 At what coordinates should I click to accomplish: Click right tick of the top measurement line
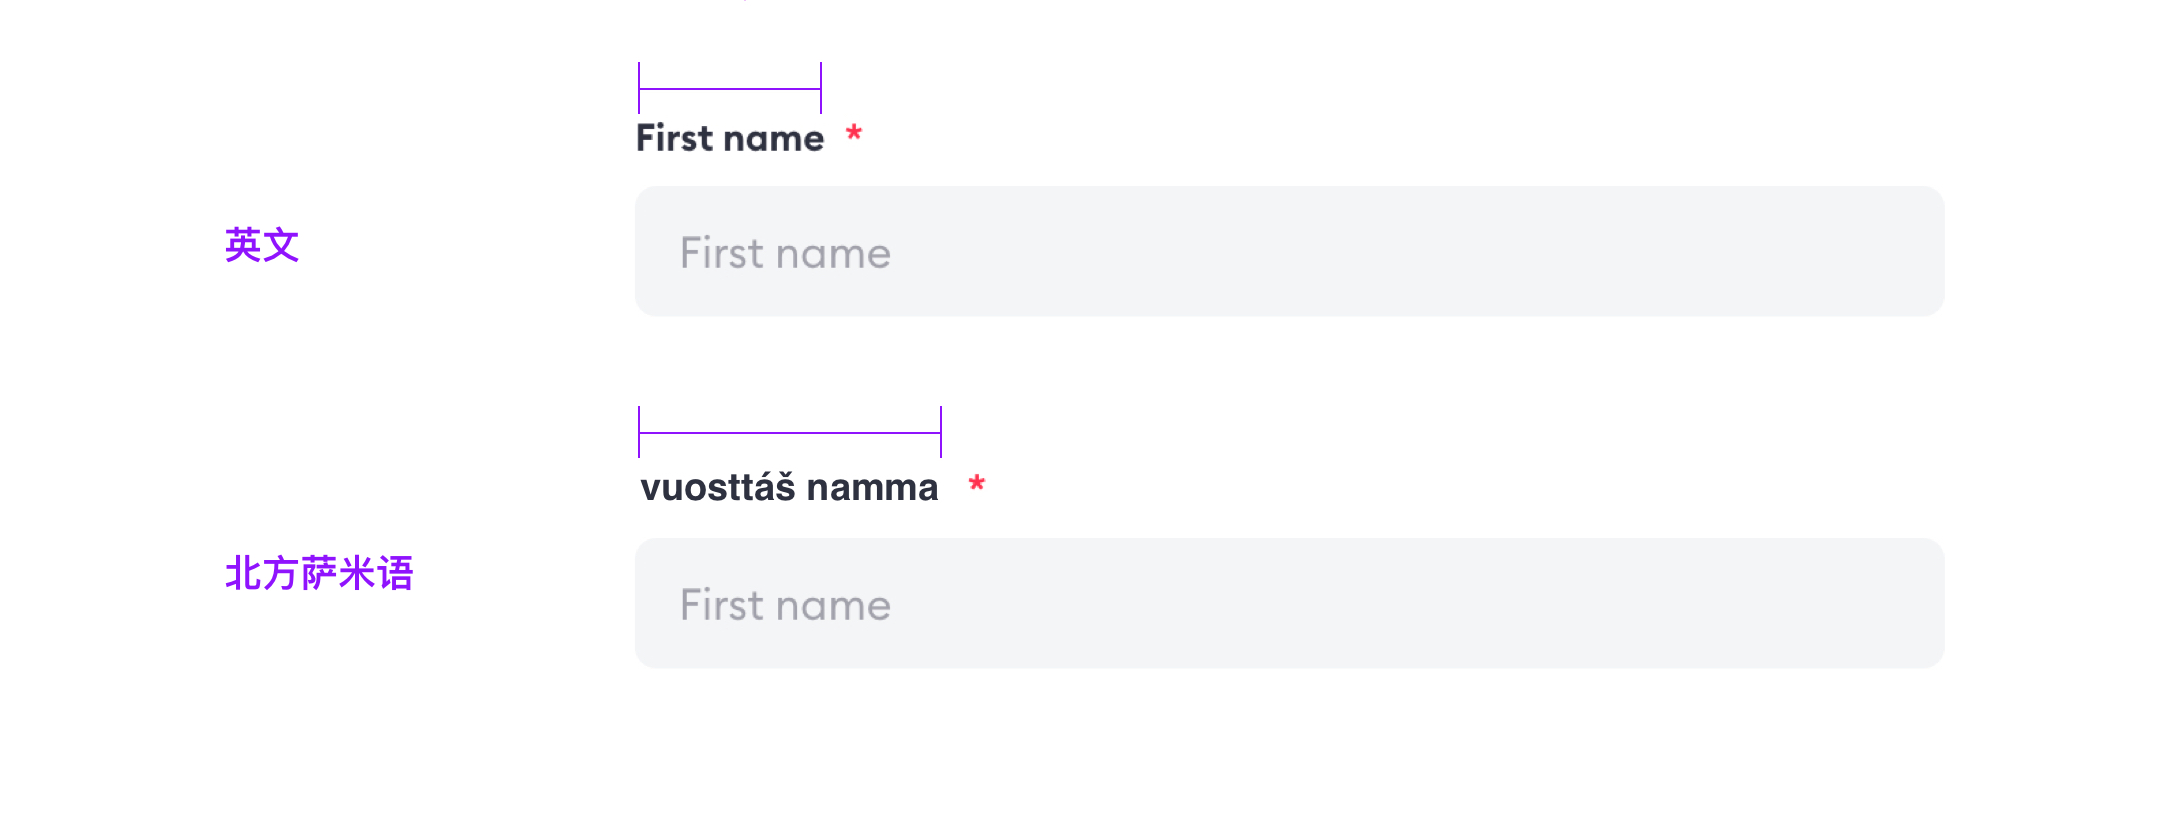point(821,88)
